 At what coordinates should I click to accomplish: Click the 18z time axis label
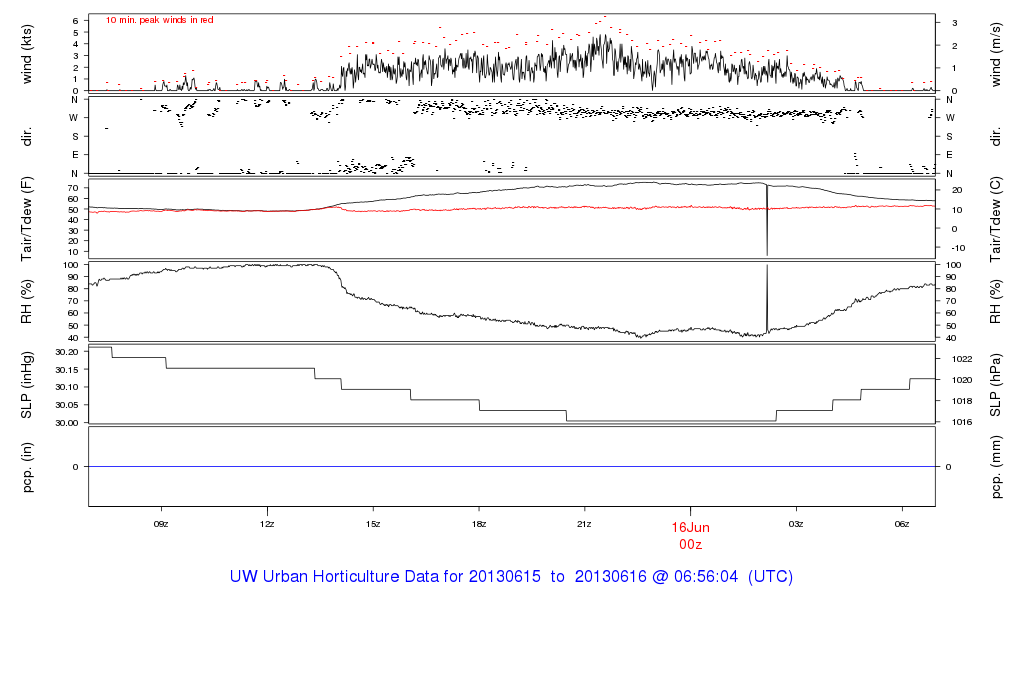tap(479, 523)
